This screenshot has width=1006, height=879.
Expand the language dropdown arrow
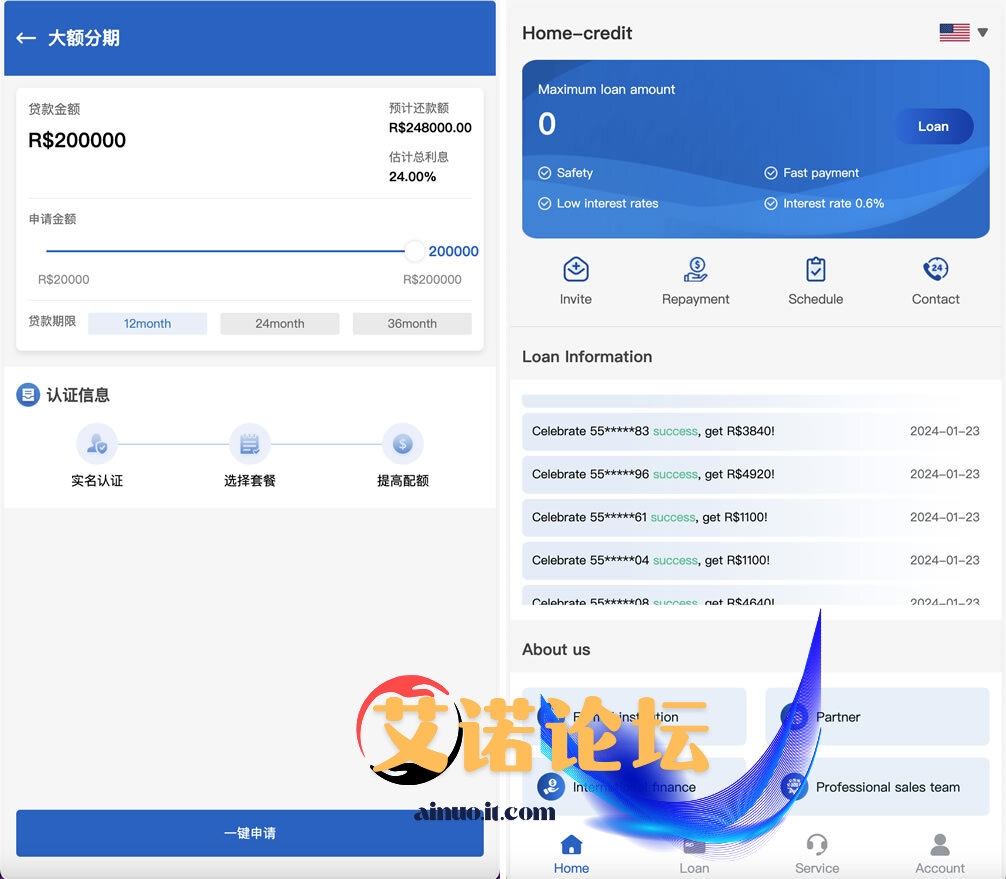tap(982, 32)
